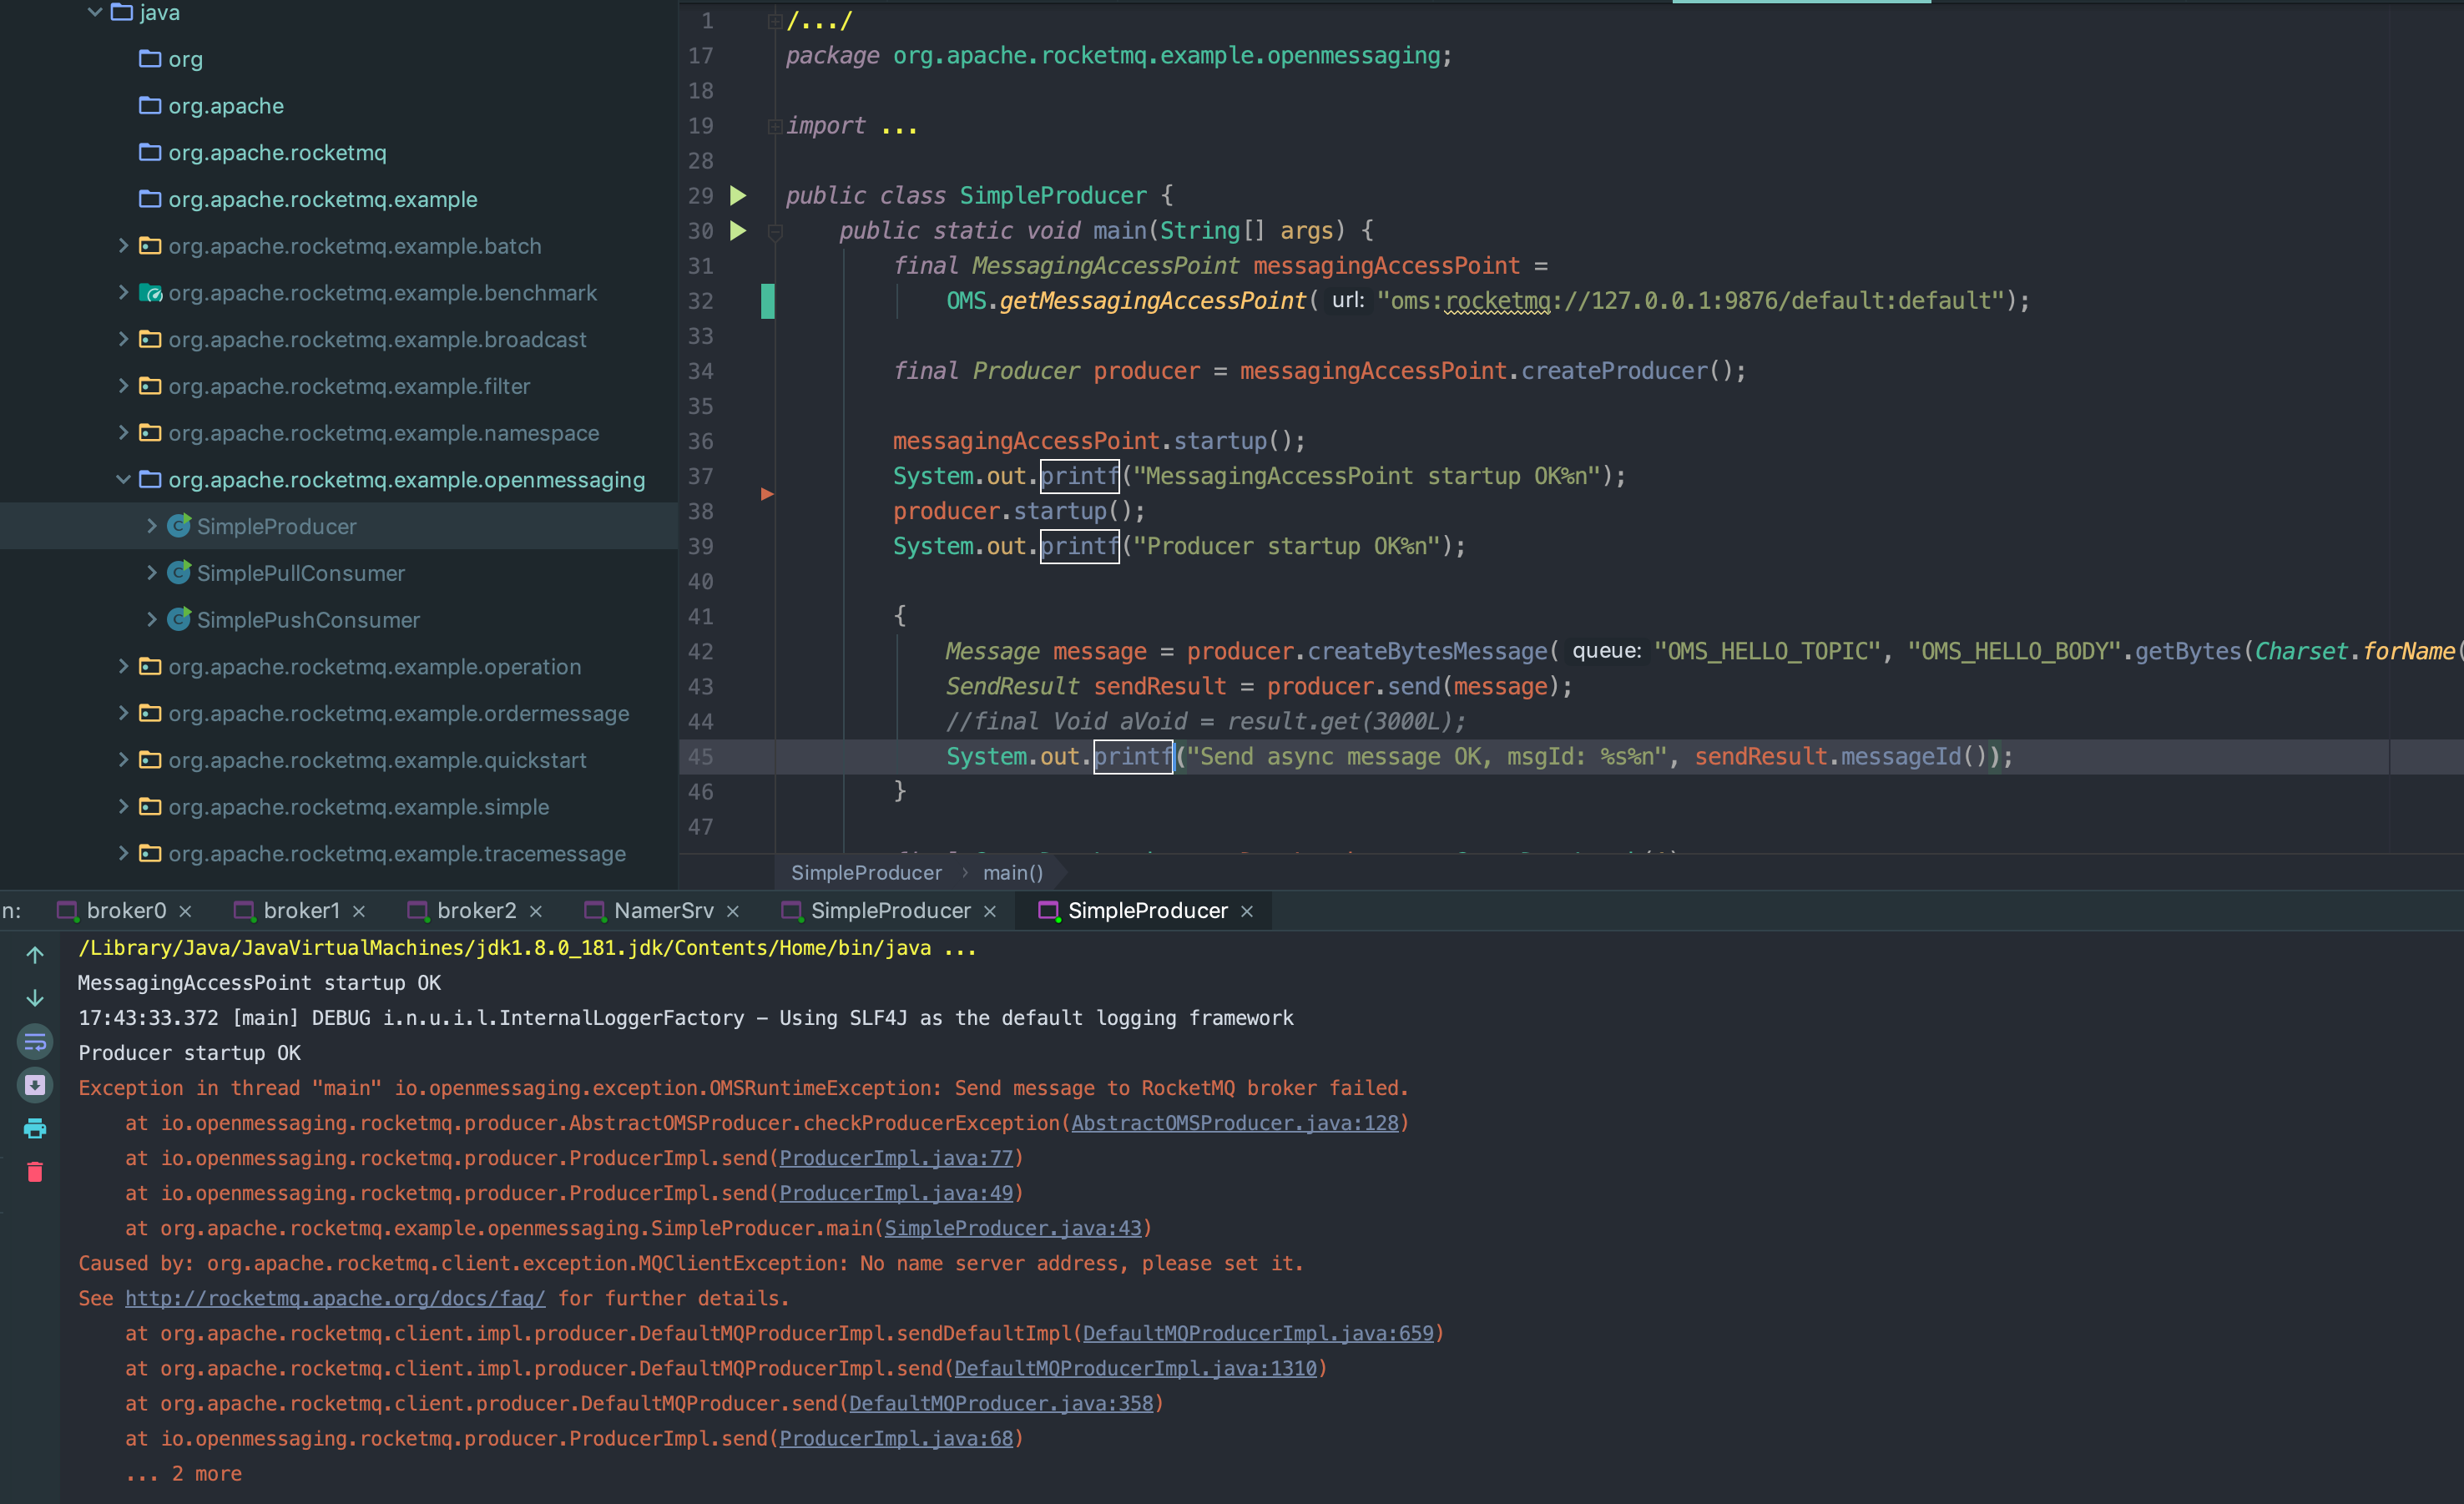
Task: Select the SimplePullConsumer class icon
Action: click(178, 572)
